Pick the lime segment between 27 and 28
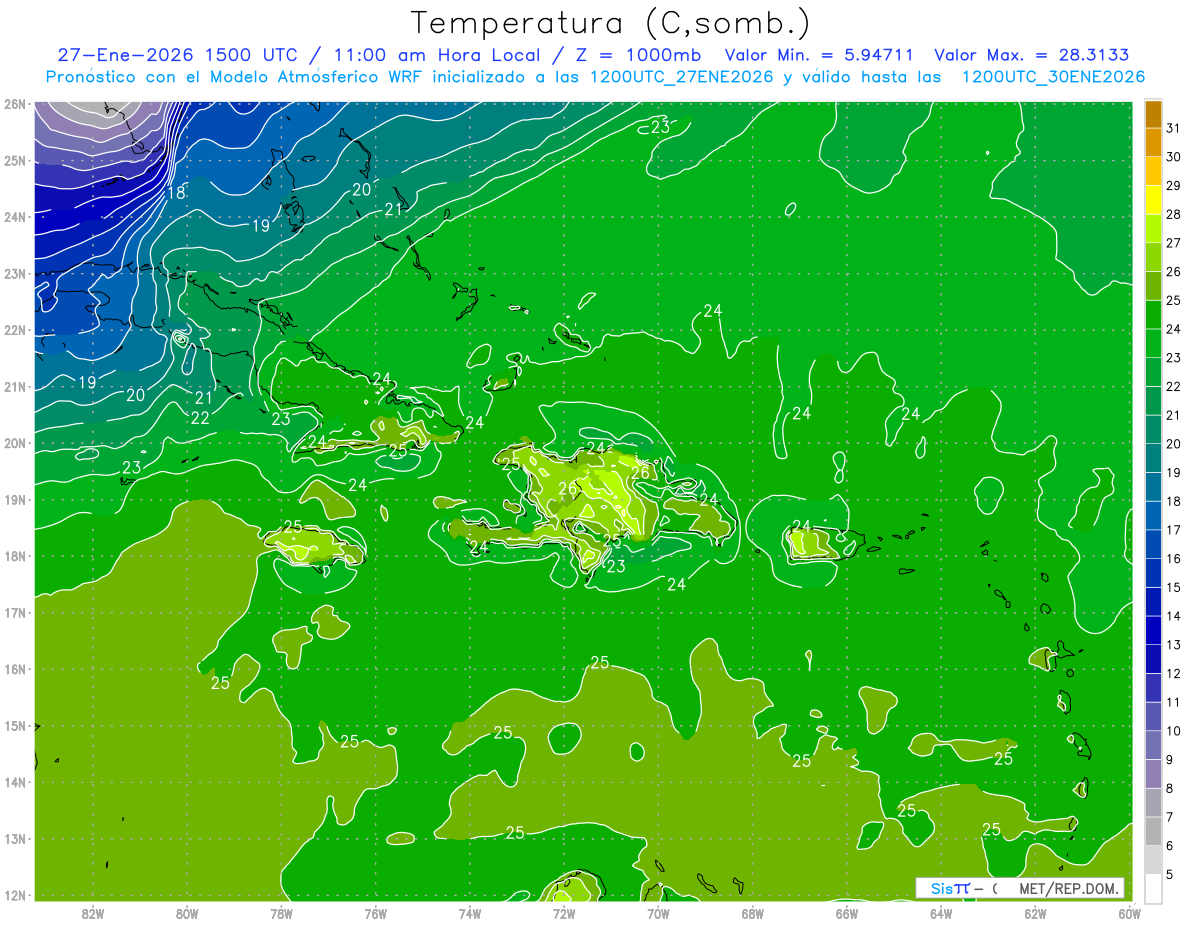This screenshot has height=927, width=1200. click(1153, 228)
